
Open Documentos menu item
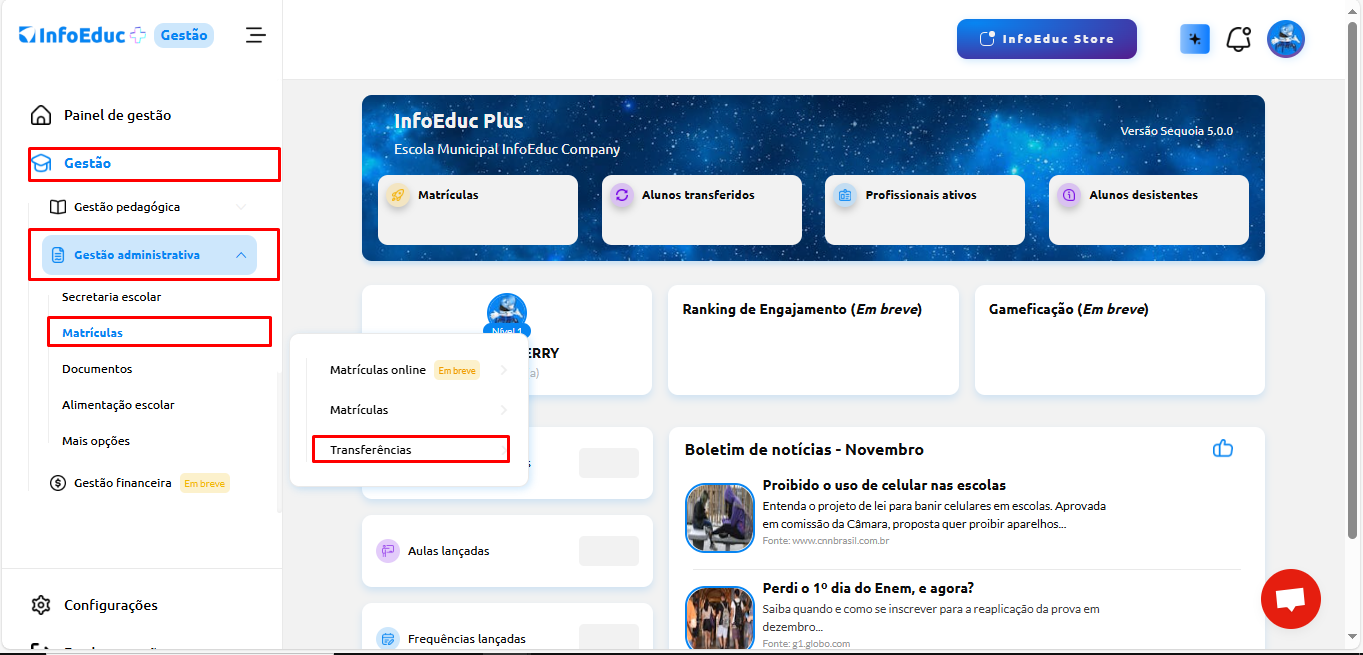tap(97, 369)
